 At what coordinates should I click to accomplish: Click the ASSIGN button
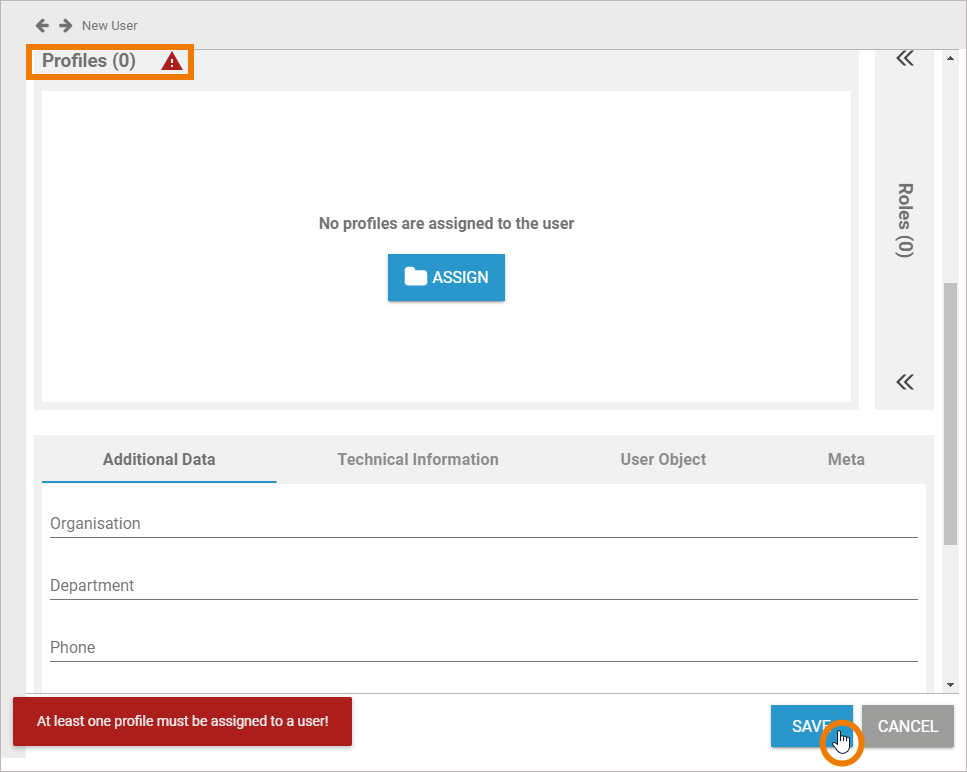tap(446, 277)
